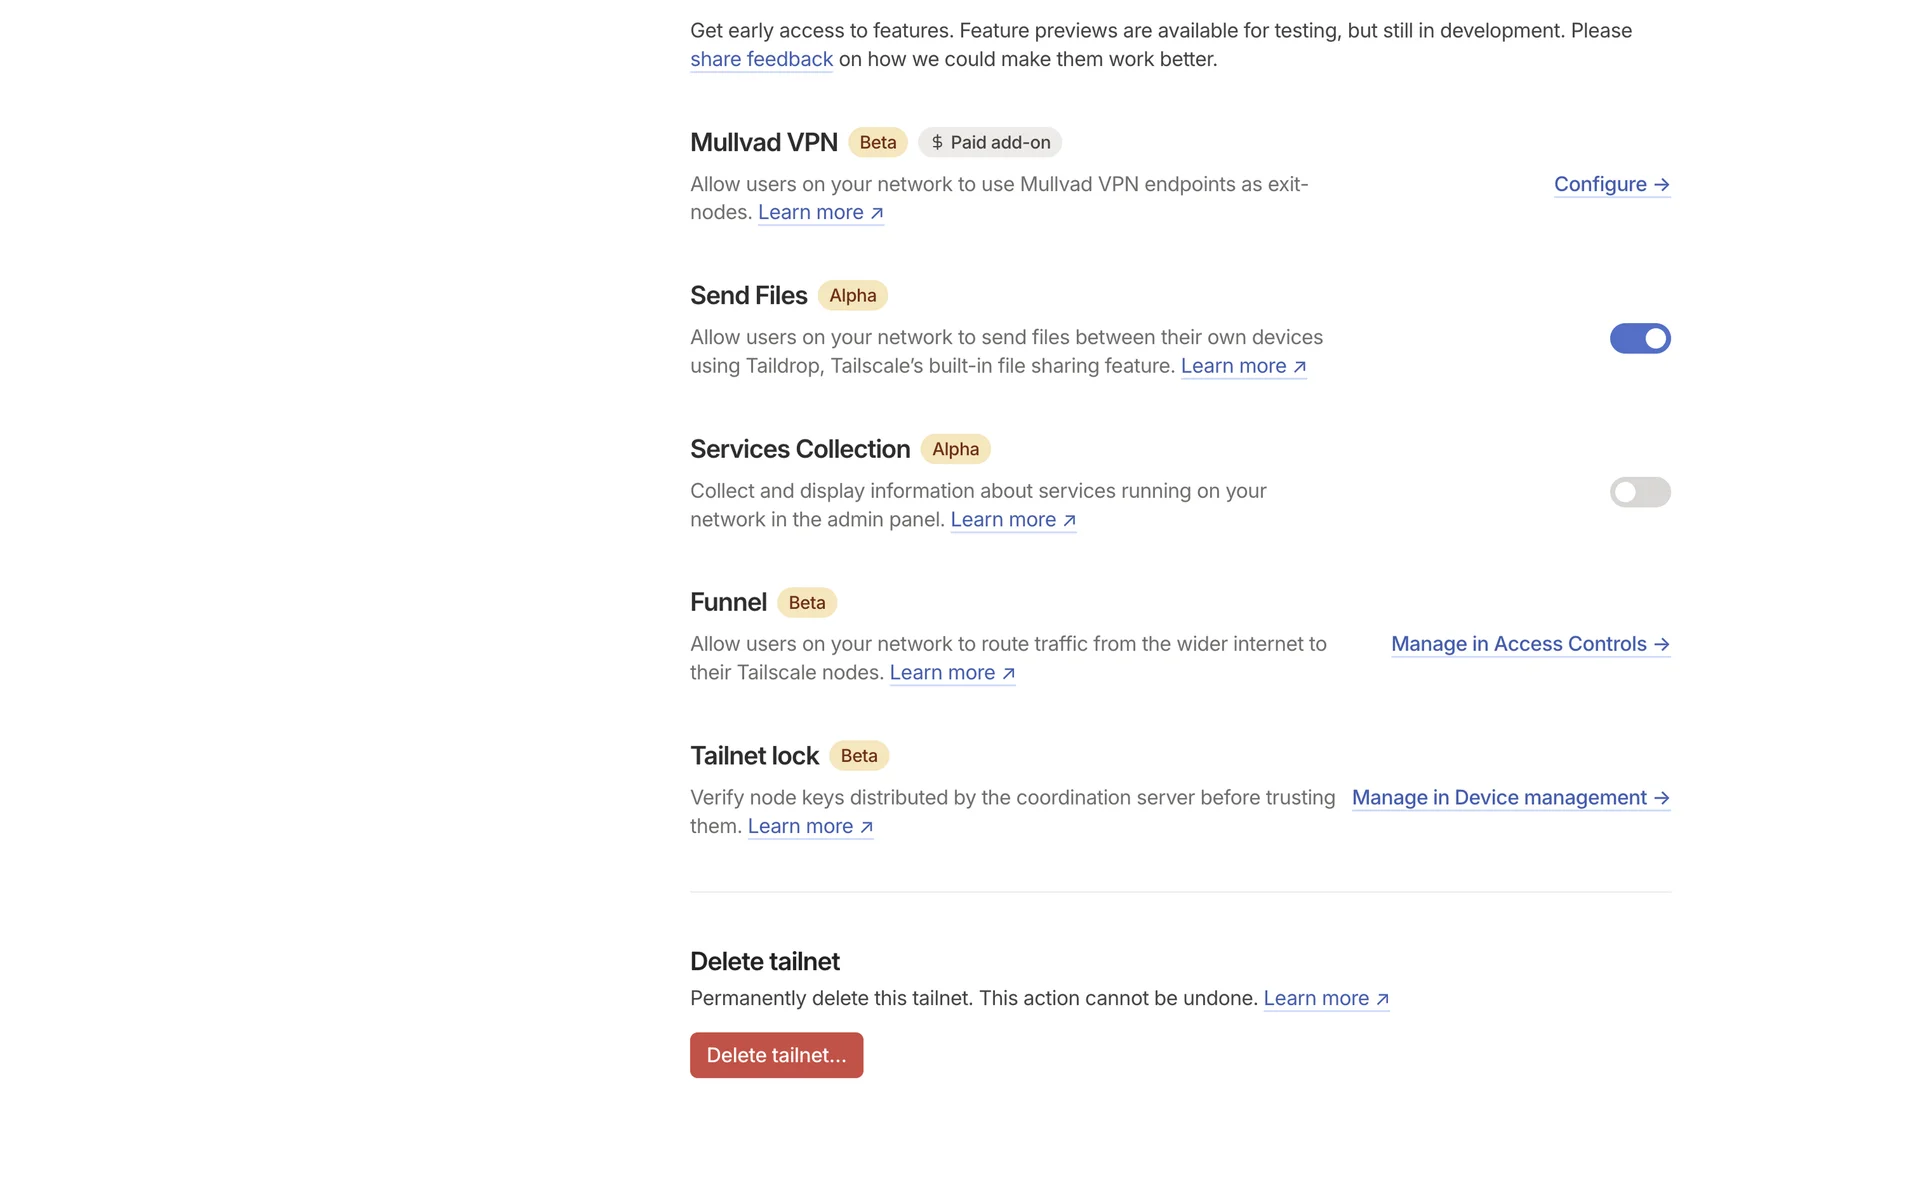Open Learn more under Tailnet lock

810,826
